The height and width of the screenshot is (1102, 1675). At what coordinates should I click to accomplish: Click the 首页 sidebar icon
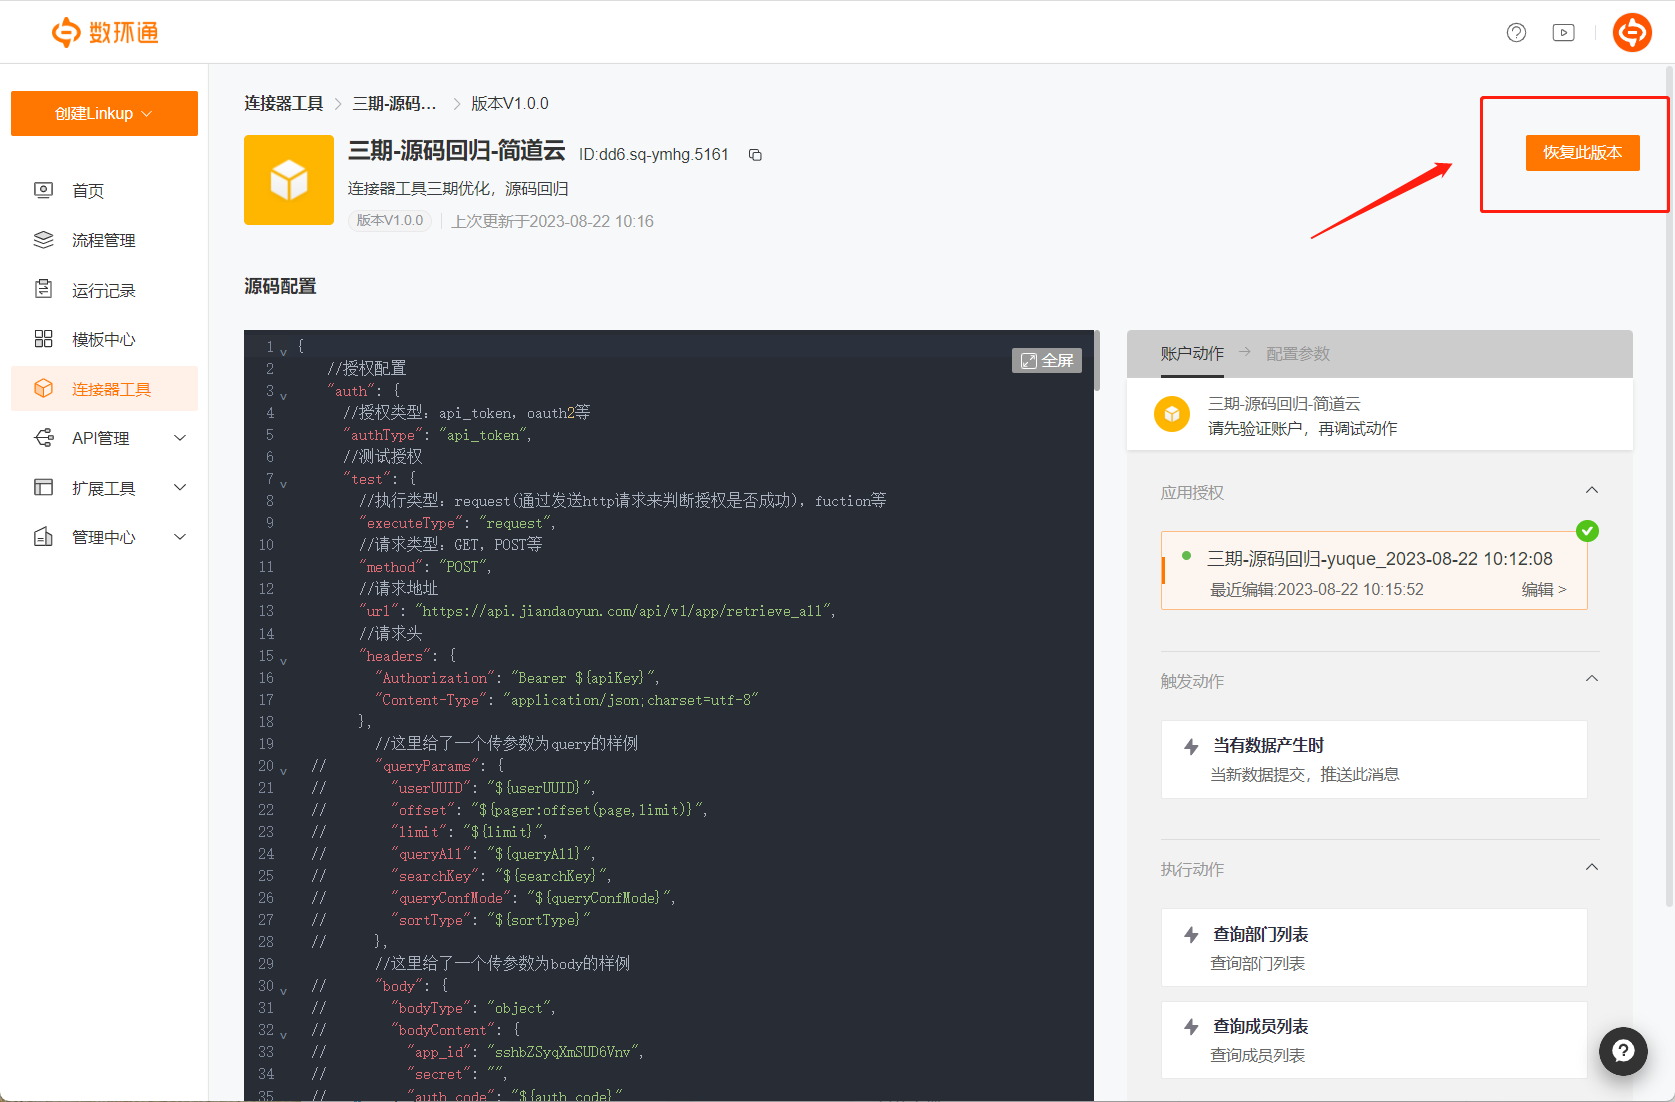coord(44,190)
